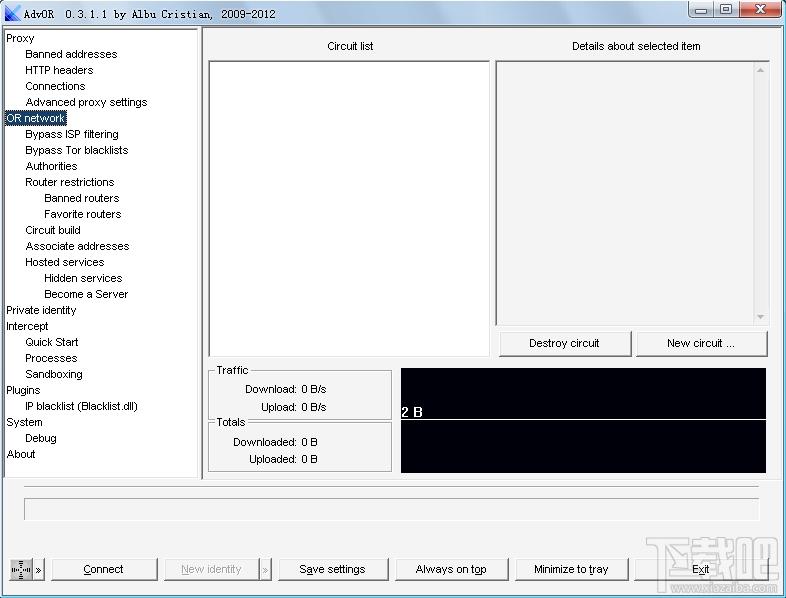Click the Uploaded: 0 B total
Image resolution: width=786 pixels, height=598 pixels.
click(x=309, y=460)
